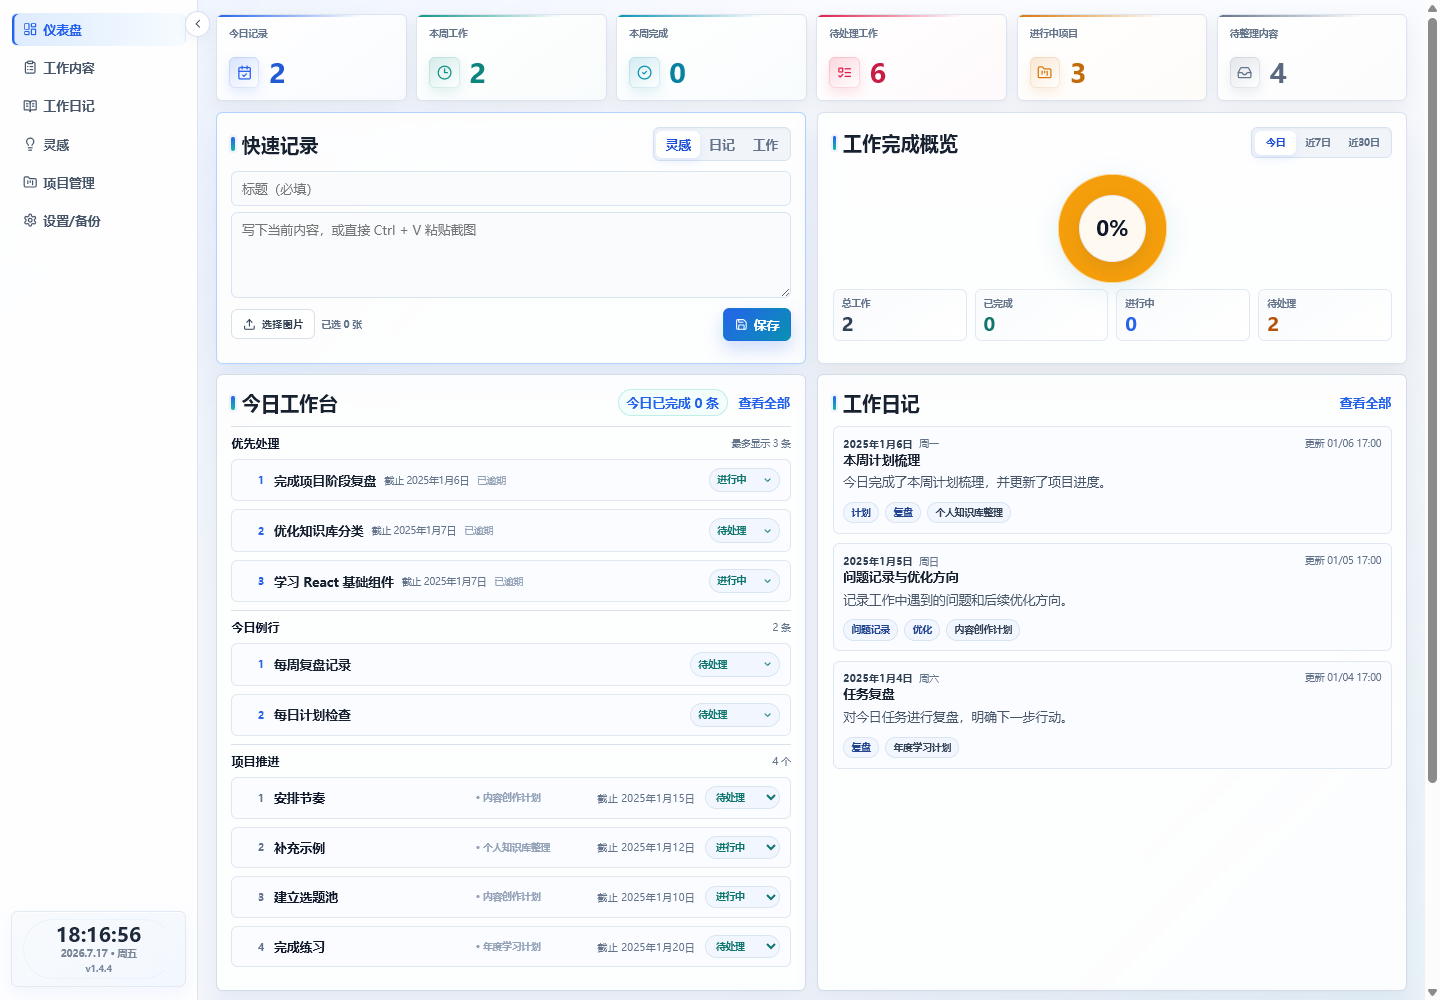
Task: Click the clock icon on the 本周工作 card
Action: 444,73
